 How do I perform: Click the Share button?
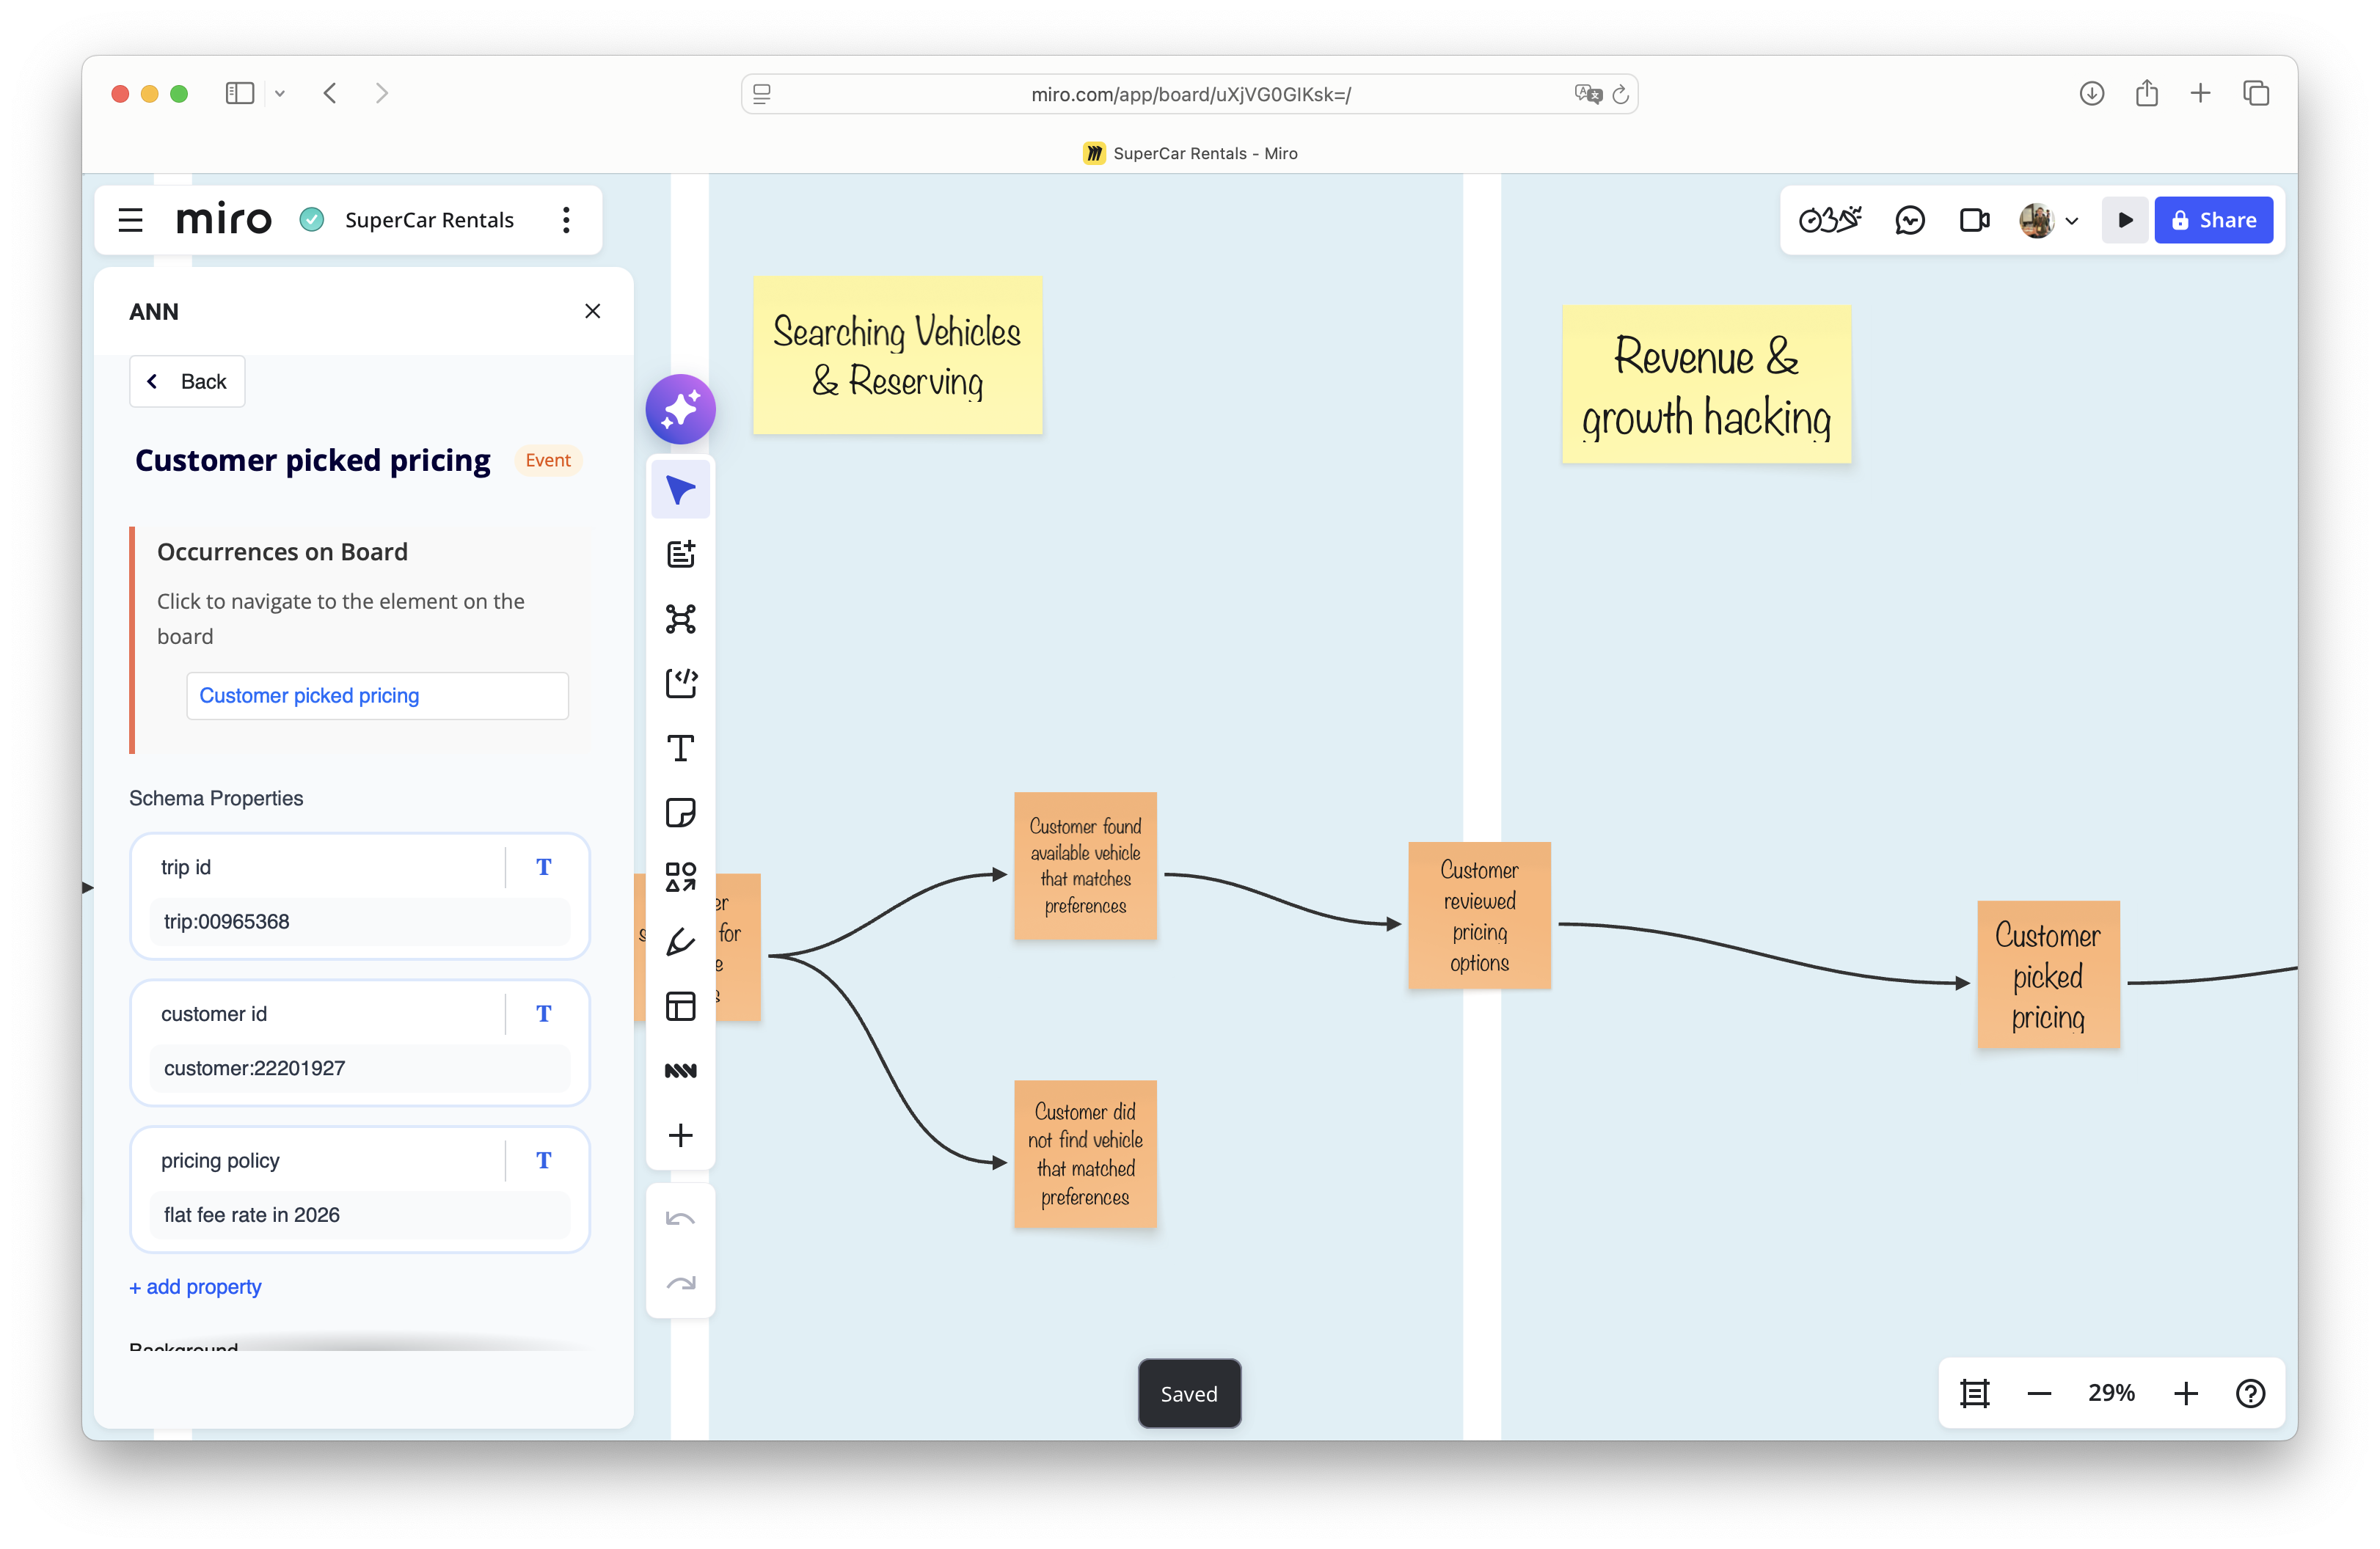pyautogui.click(x=2213, y=220)
